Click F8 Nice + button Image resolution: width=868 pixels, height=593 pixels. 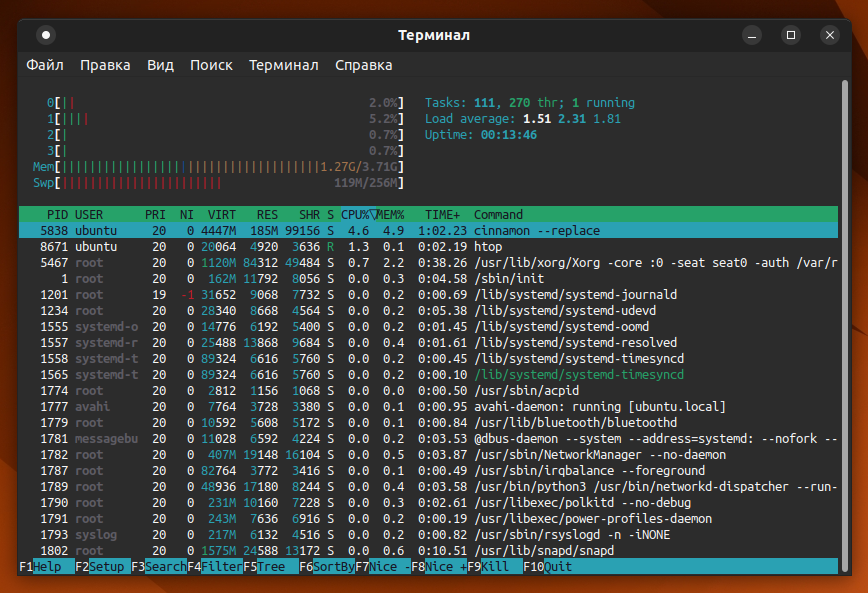point(438,566)
